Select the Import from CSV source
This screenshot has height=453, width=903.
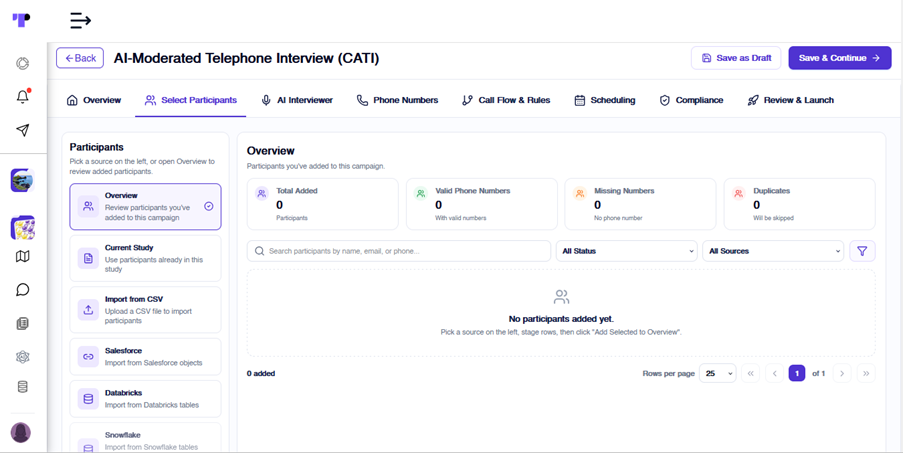(x=145, y=310)
